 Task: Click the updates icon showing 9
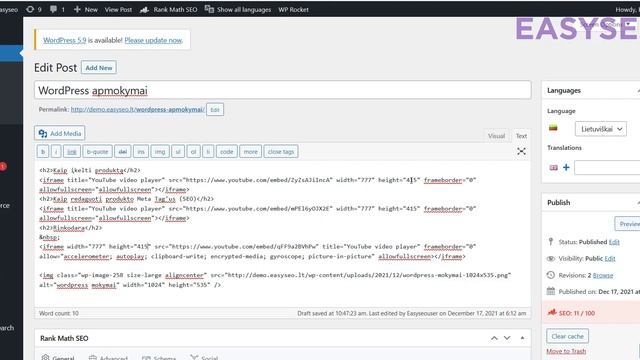[x=30, y=9]
